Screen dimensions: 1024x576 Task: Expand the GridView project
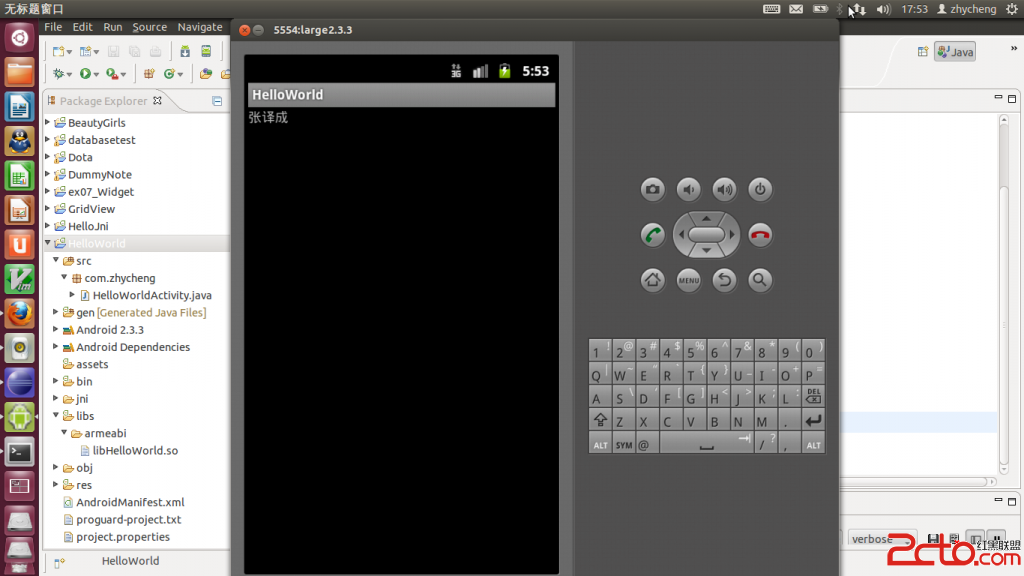point(48,208)
